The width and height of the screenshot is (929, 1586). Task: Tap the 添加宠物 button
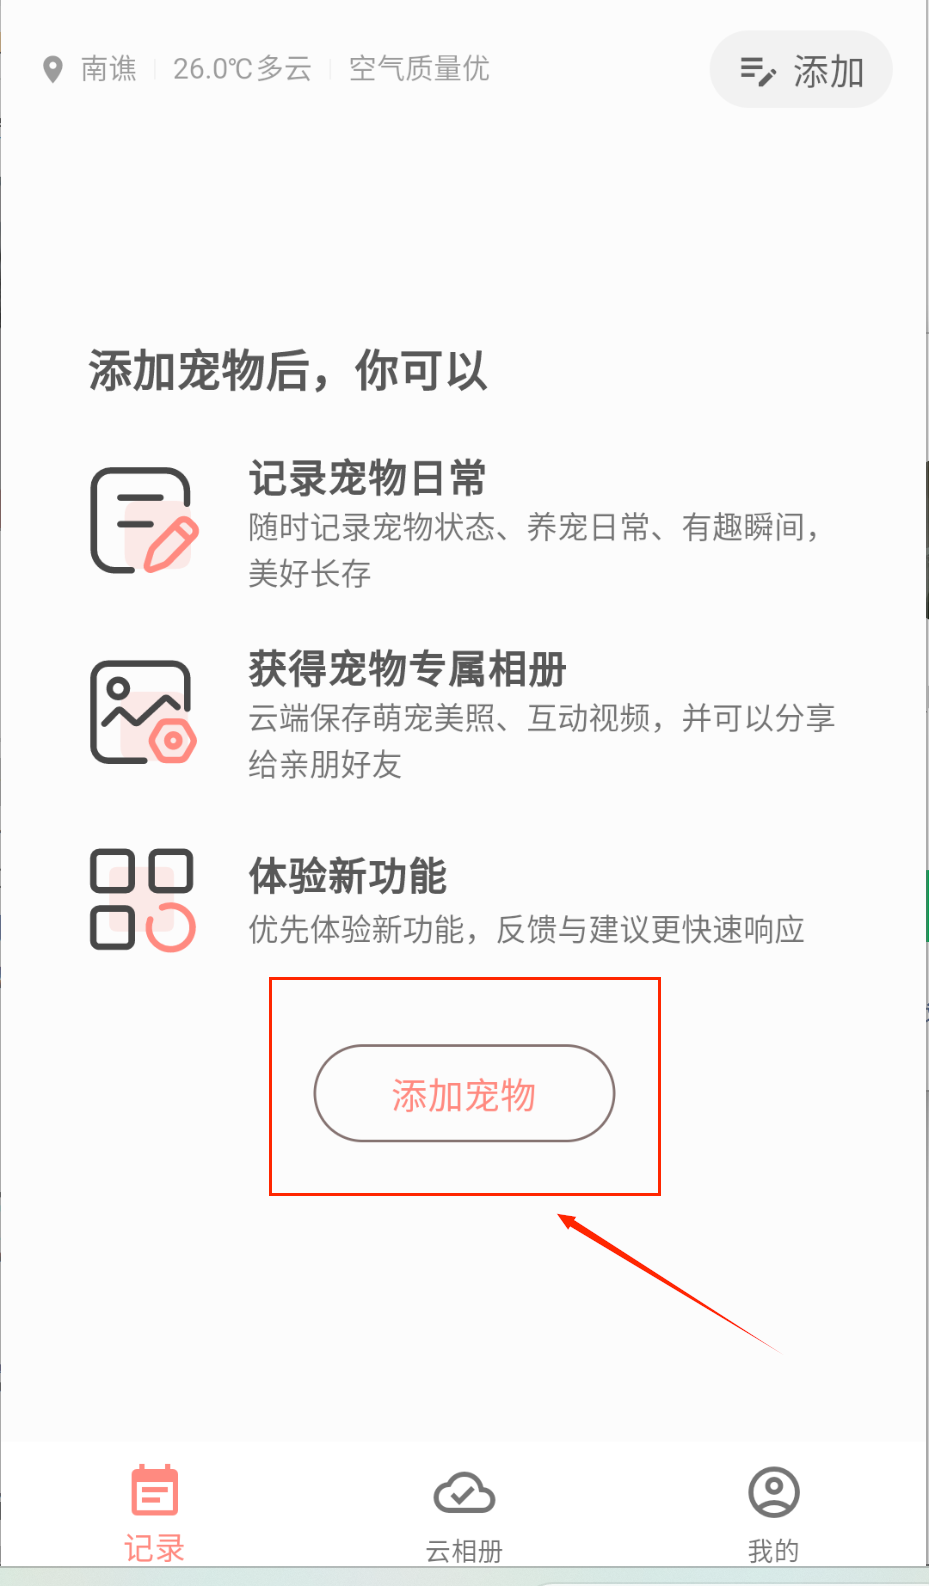(464, 1093)
